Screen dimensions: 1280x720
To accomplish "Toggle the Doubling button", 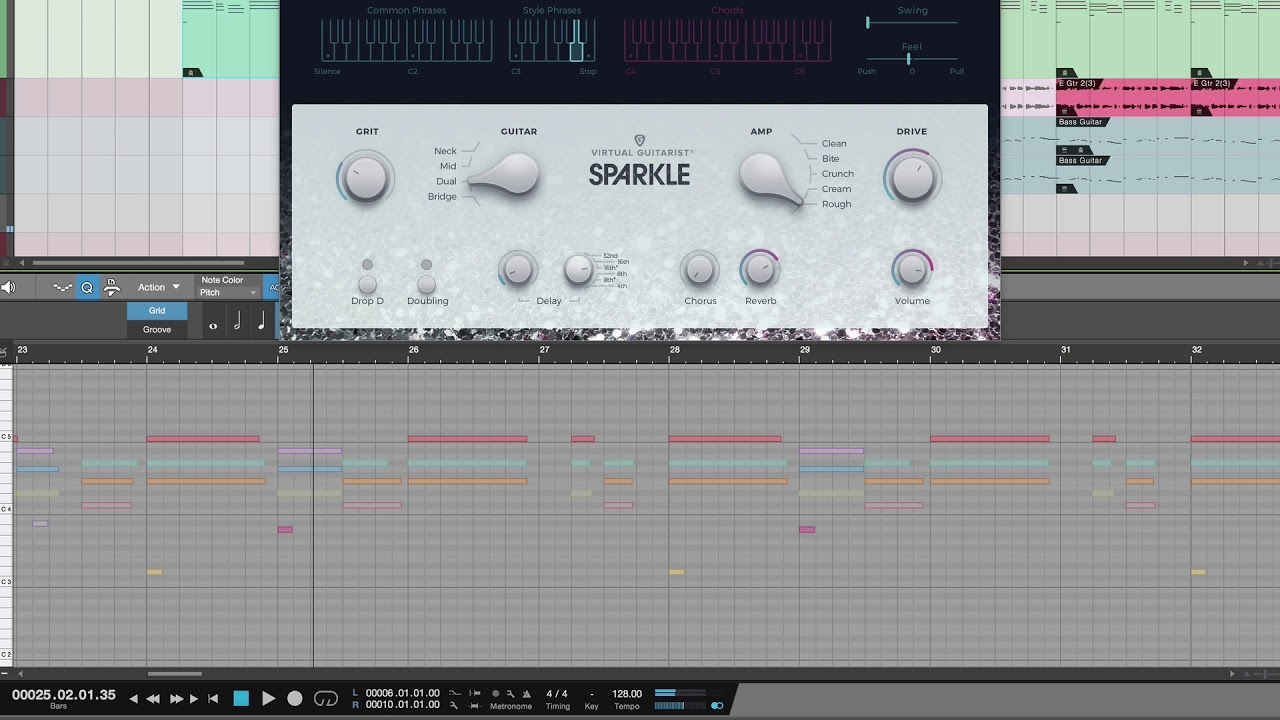I will (427, 284).
